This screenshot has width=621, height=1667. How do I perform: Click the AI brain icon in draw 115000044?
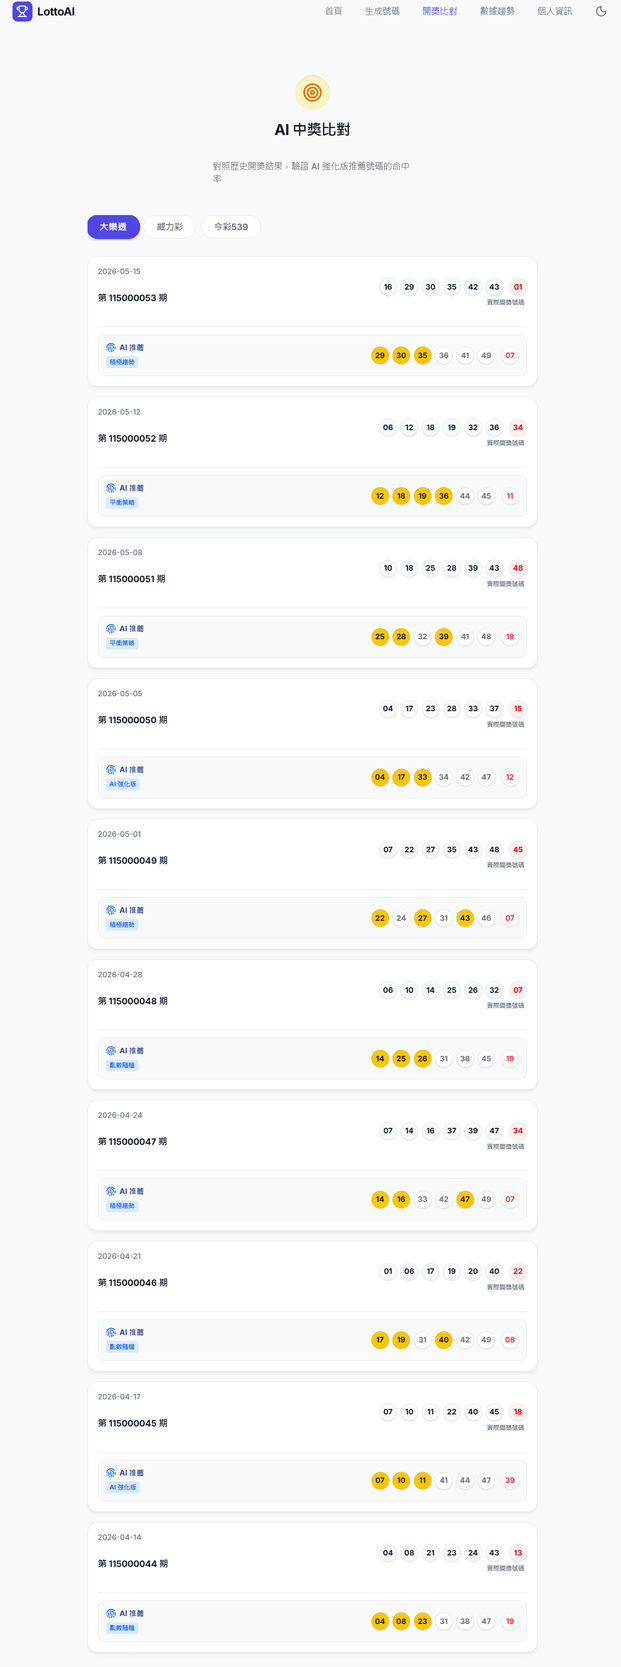tap(111, 1613)
